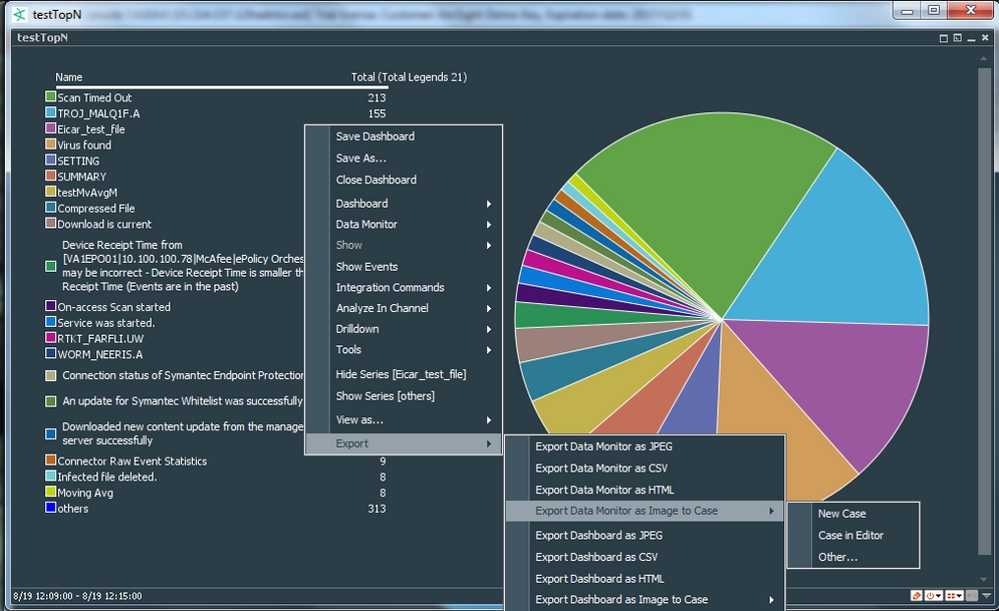Screen dimensions: 999x611
Task: Click the ArcSight app icon in title bar
Action: (20, 14)
